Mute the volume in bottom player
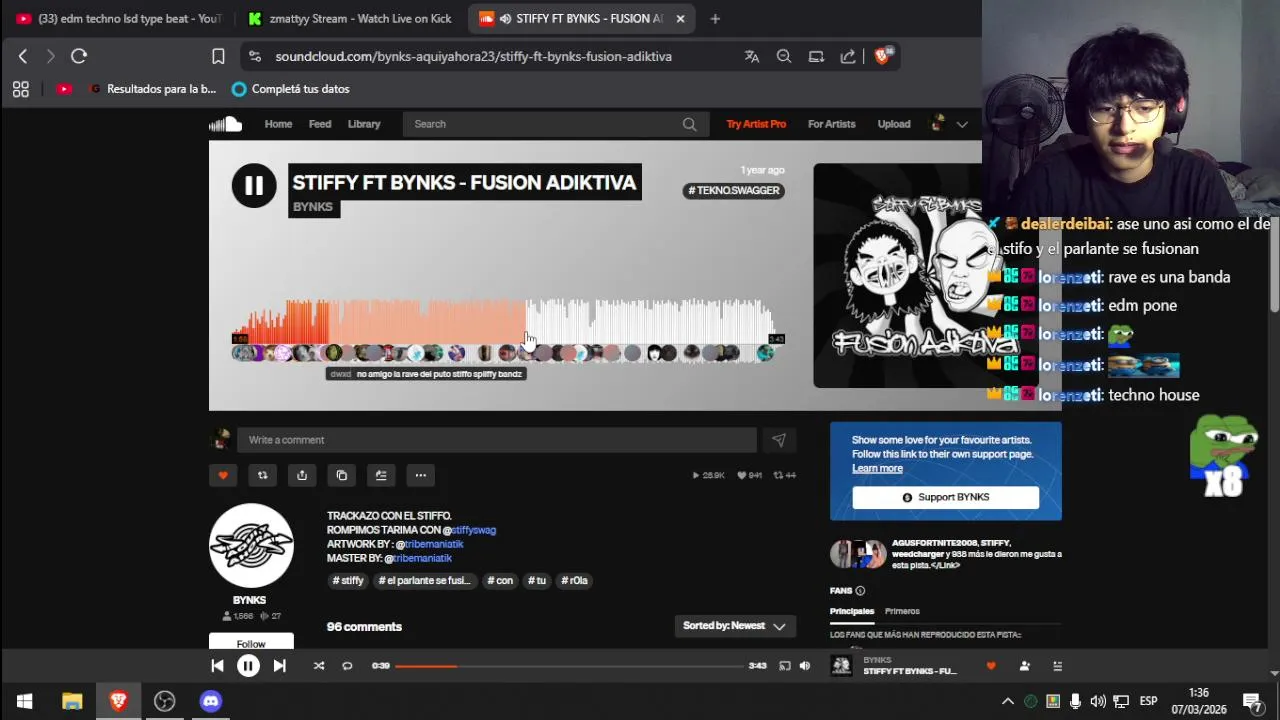 click(x=805, y=666)
